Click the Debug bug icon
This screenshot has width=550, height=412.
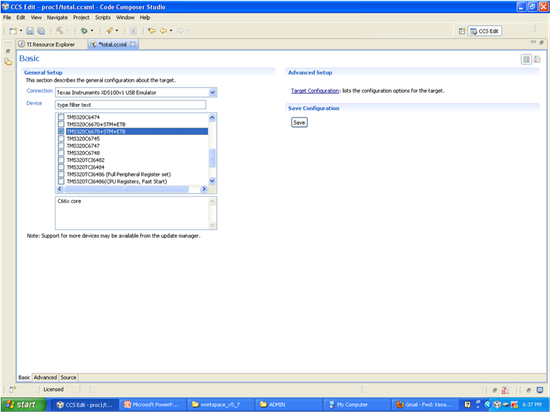click(84, 31)
